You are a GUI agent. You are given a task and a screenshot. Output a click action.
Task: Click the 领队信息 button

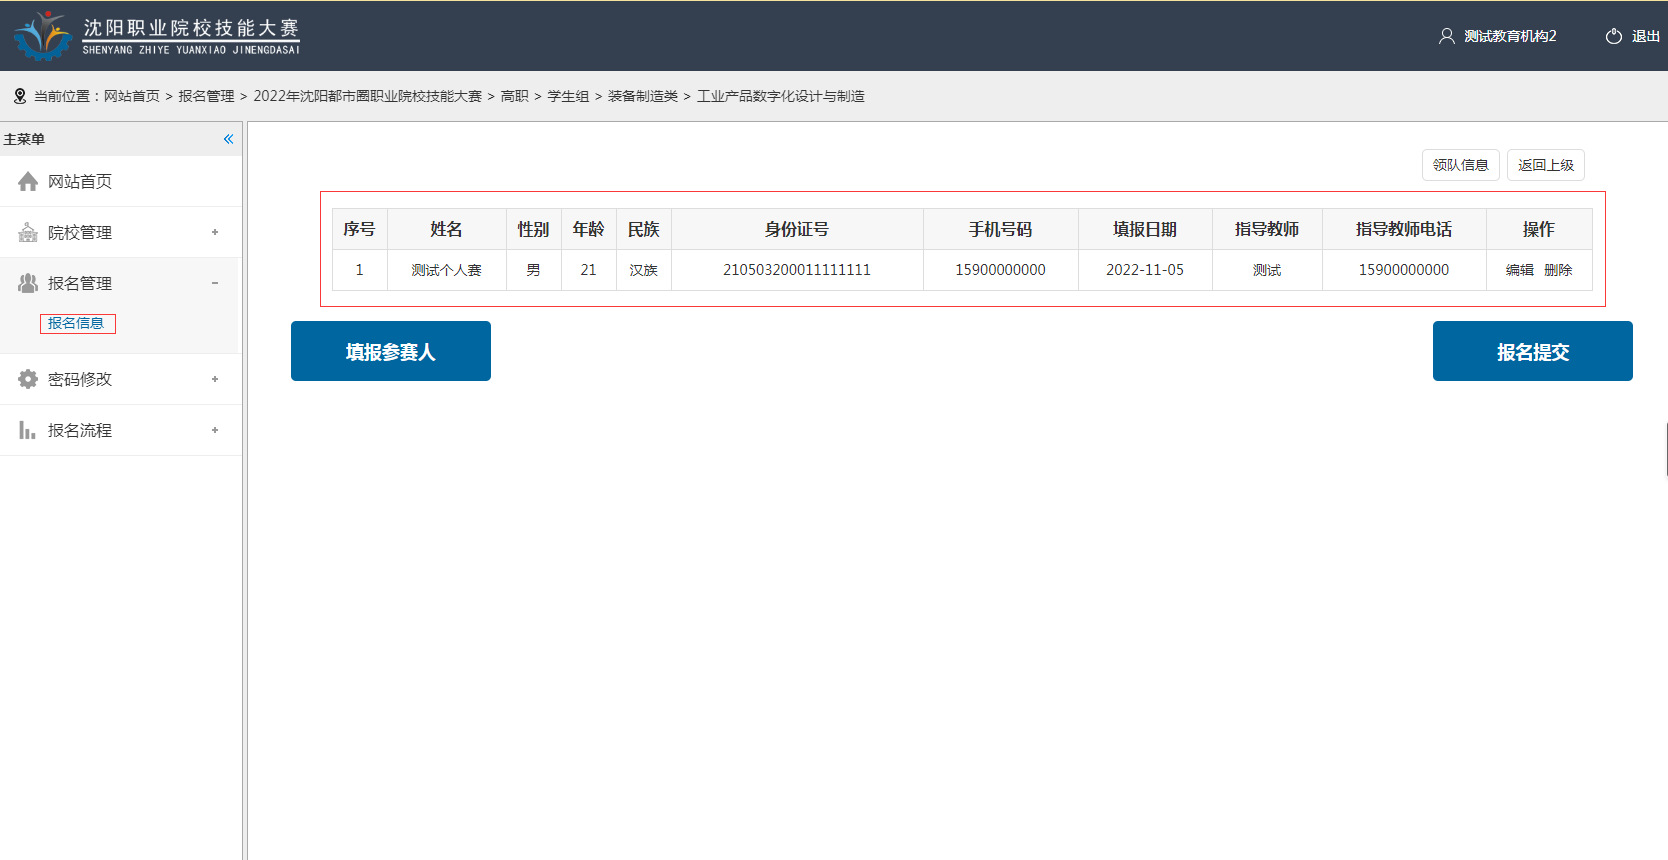(1460, 165)
